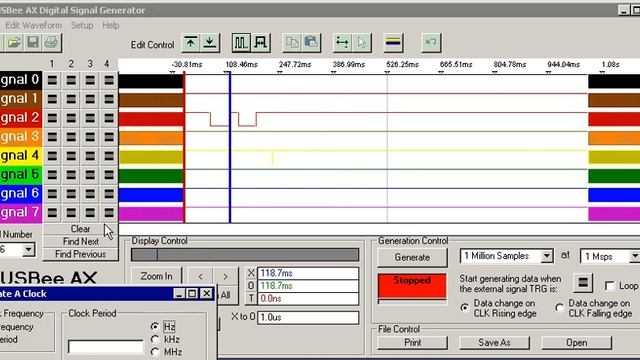The width and height of the screenshot is (640, 360).
Task: Click the 526.25ms timeline marker
Action: click(402, 64)
